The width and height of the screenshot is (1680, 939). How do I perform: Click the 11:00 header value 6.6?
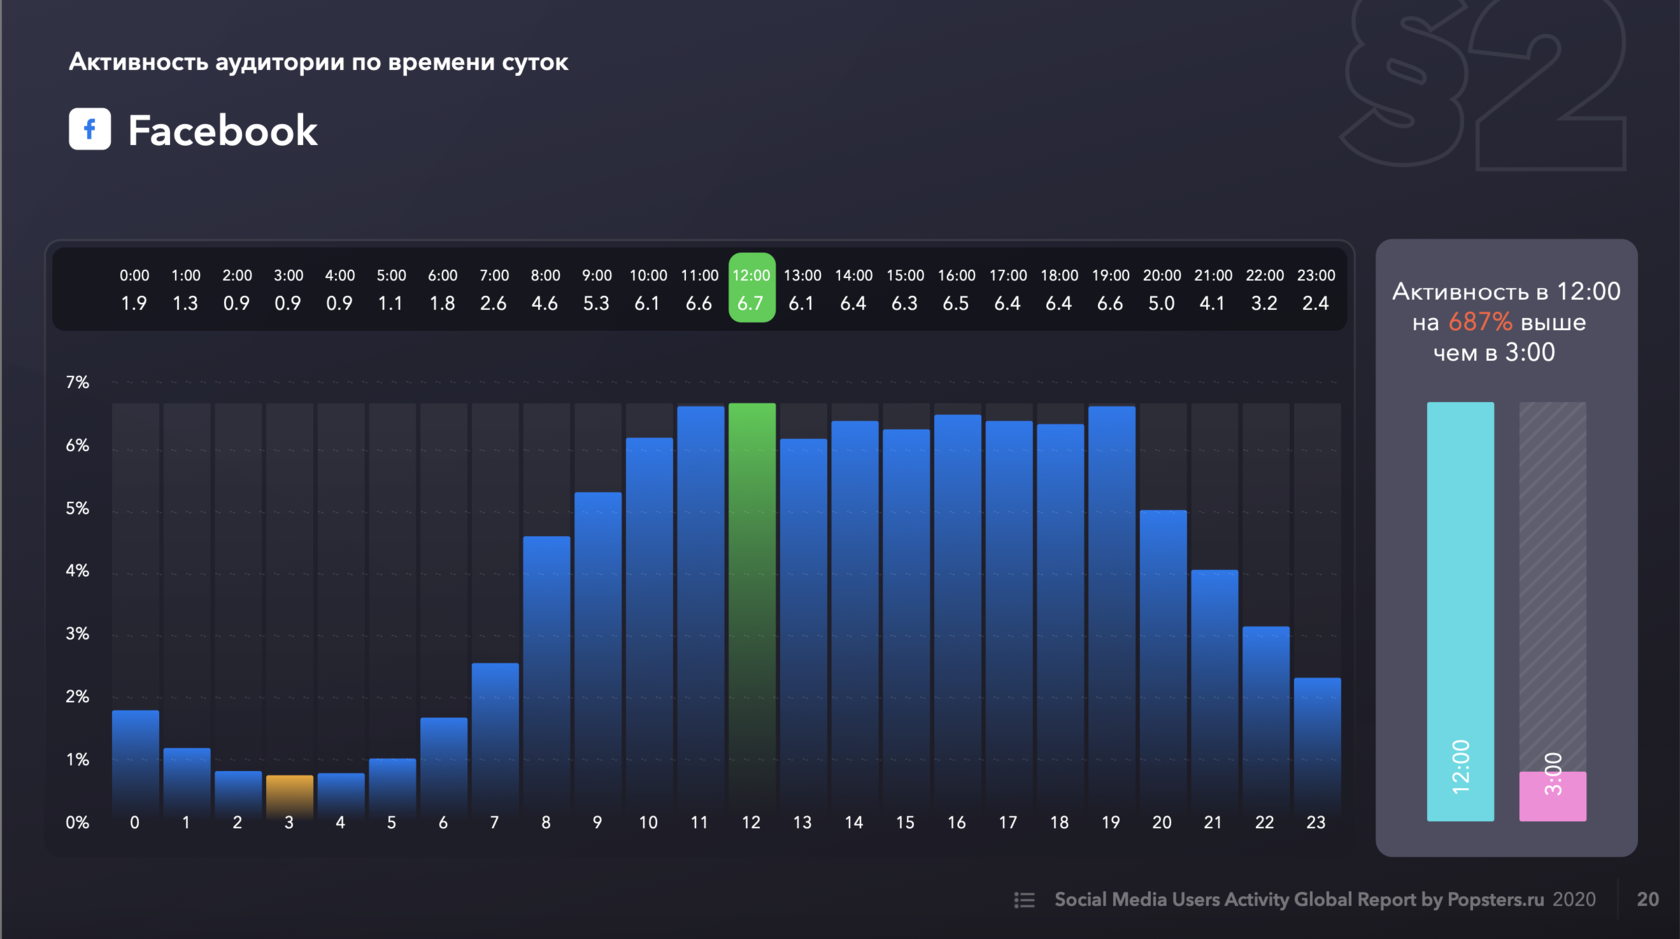pos(699,303)
